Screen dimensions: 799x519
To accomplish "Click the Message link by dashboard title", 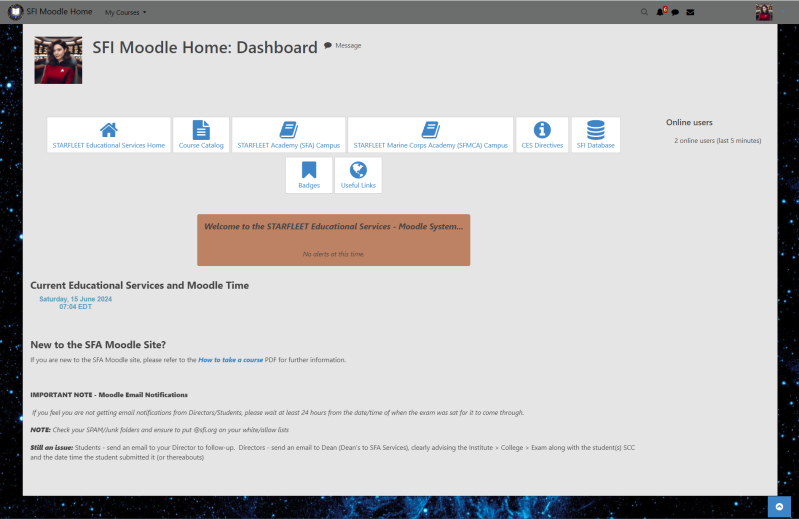I will coord(342,45).
